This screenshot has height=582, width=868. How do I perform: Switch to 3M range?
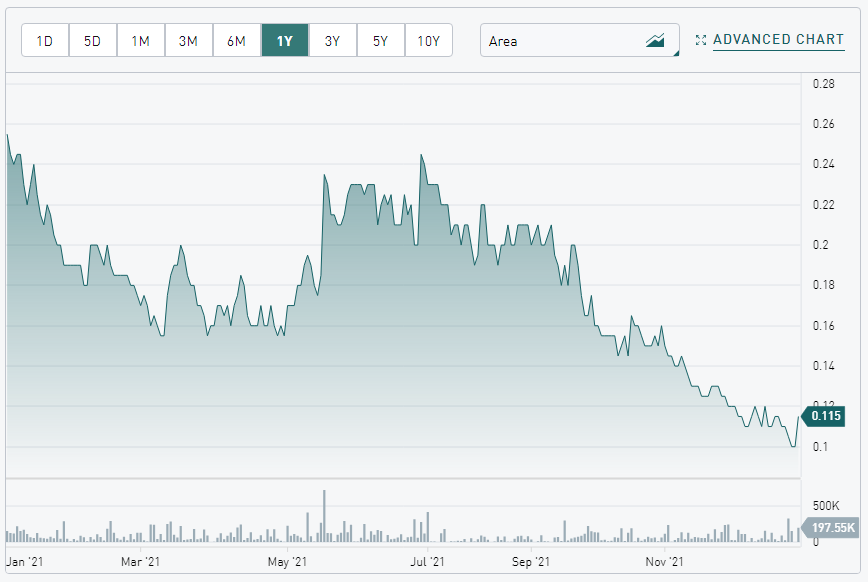click(x=188, y=40)
